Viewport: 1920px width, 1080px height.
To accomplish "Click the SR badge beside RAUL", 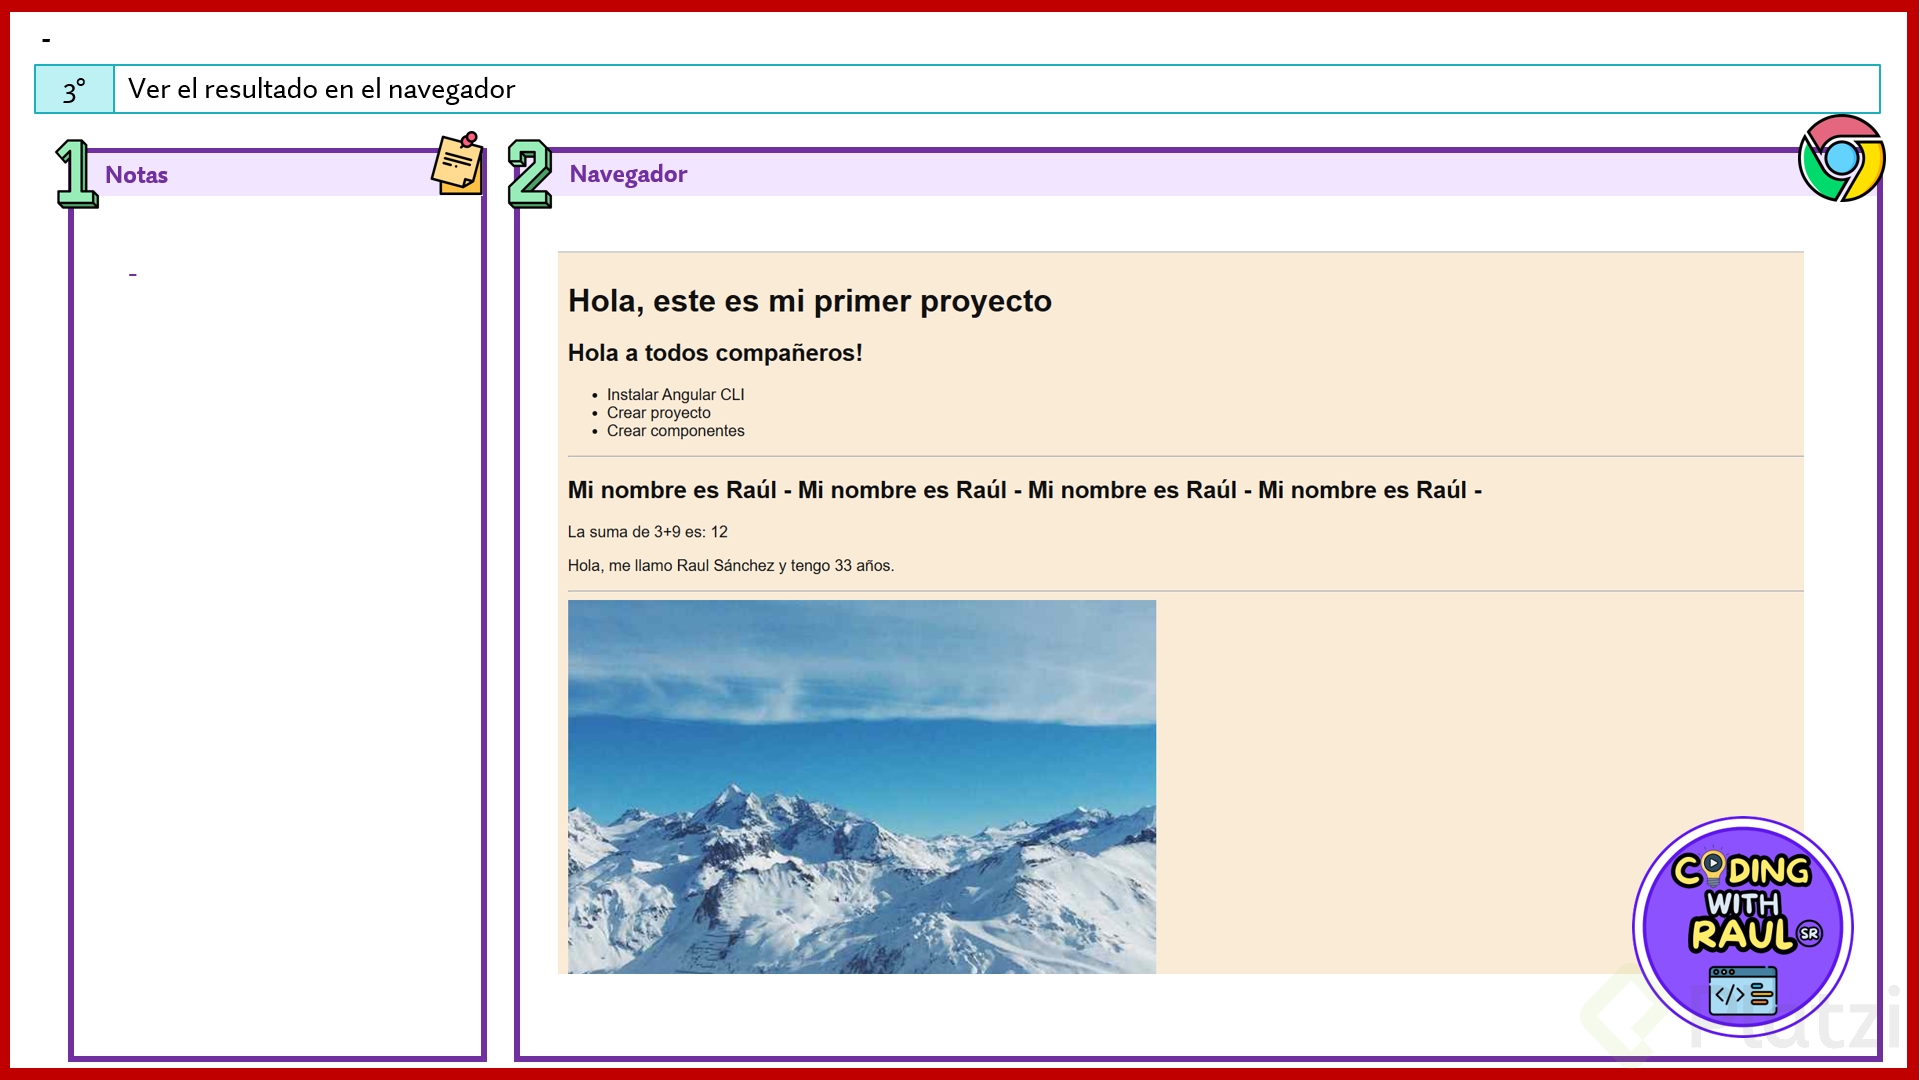I will point(1809,934).
